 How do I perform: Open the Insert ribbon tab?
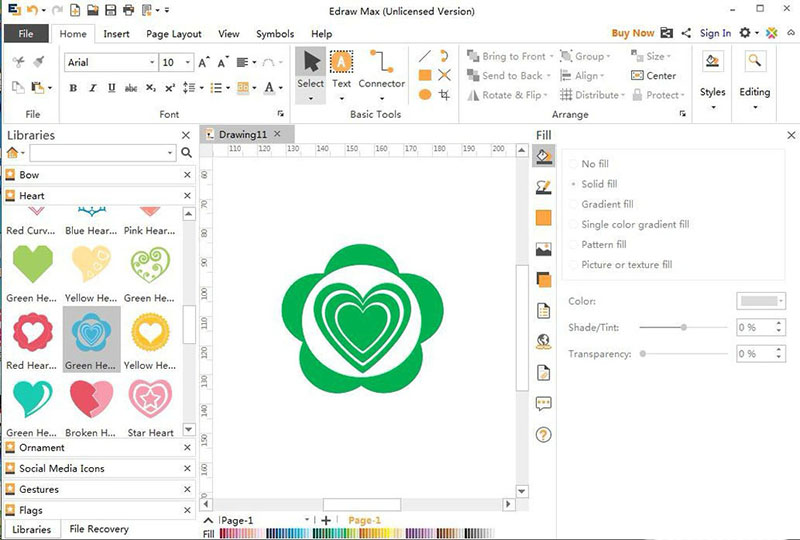pyautogui.click(x=116, y=34)
